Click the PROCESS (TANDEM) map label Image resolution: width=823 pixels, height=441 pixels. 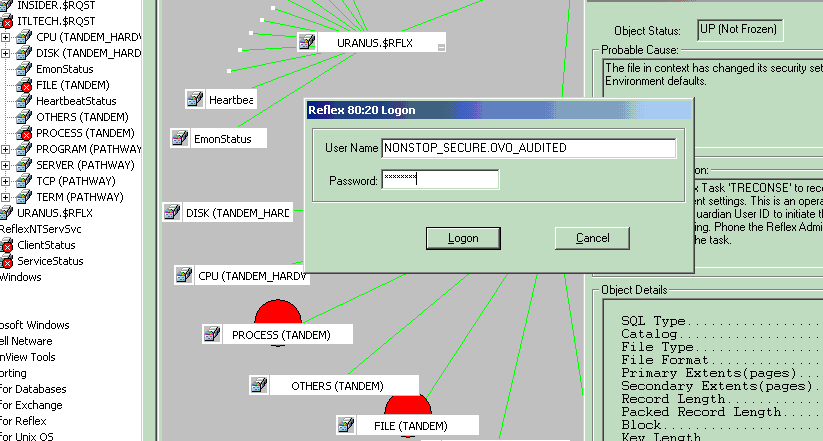281,335
